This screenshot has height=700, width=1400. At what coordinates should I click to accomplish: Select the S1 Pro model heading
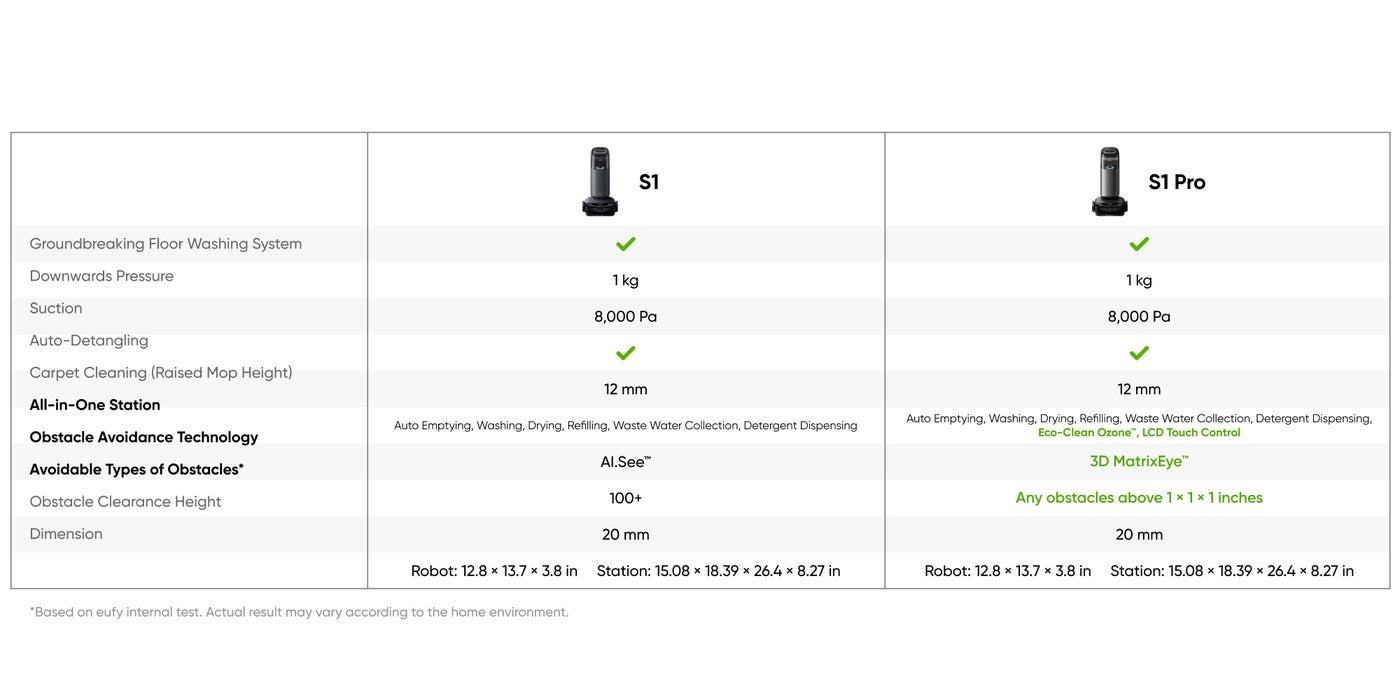tap(1177, 182)
